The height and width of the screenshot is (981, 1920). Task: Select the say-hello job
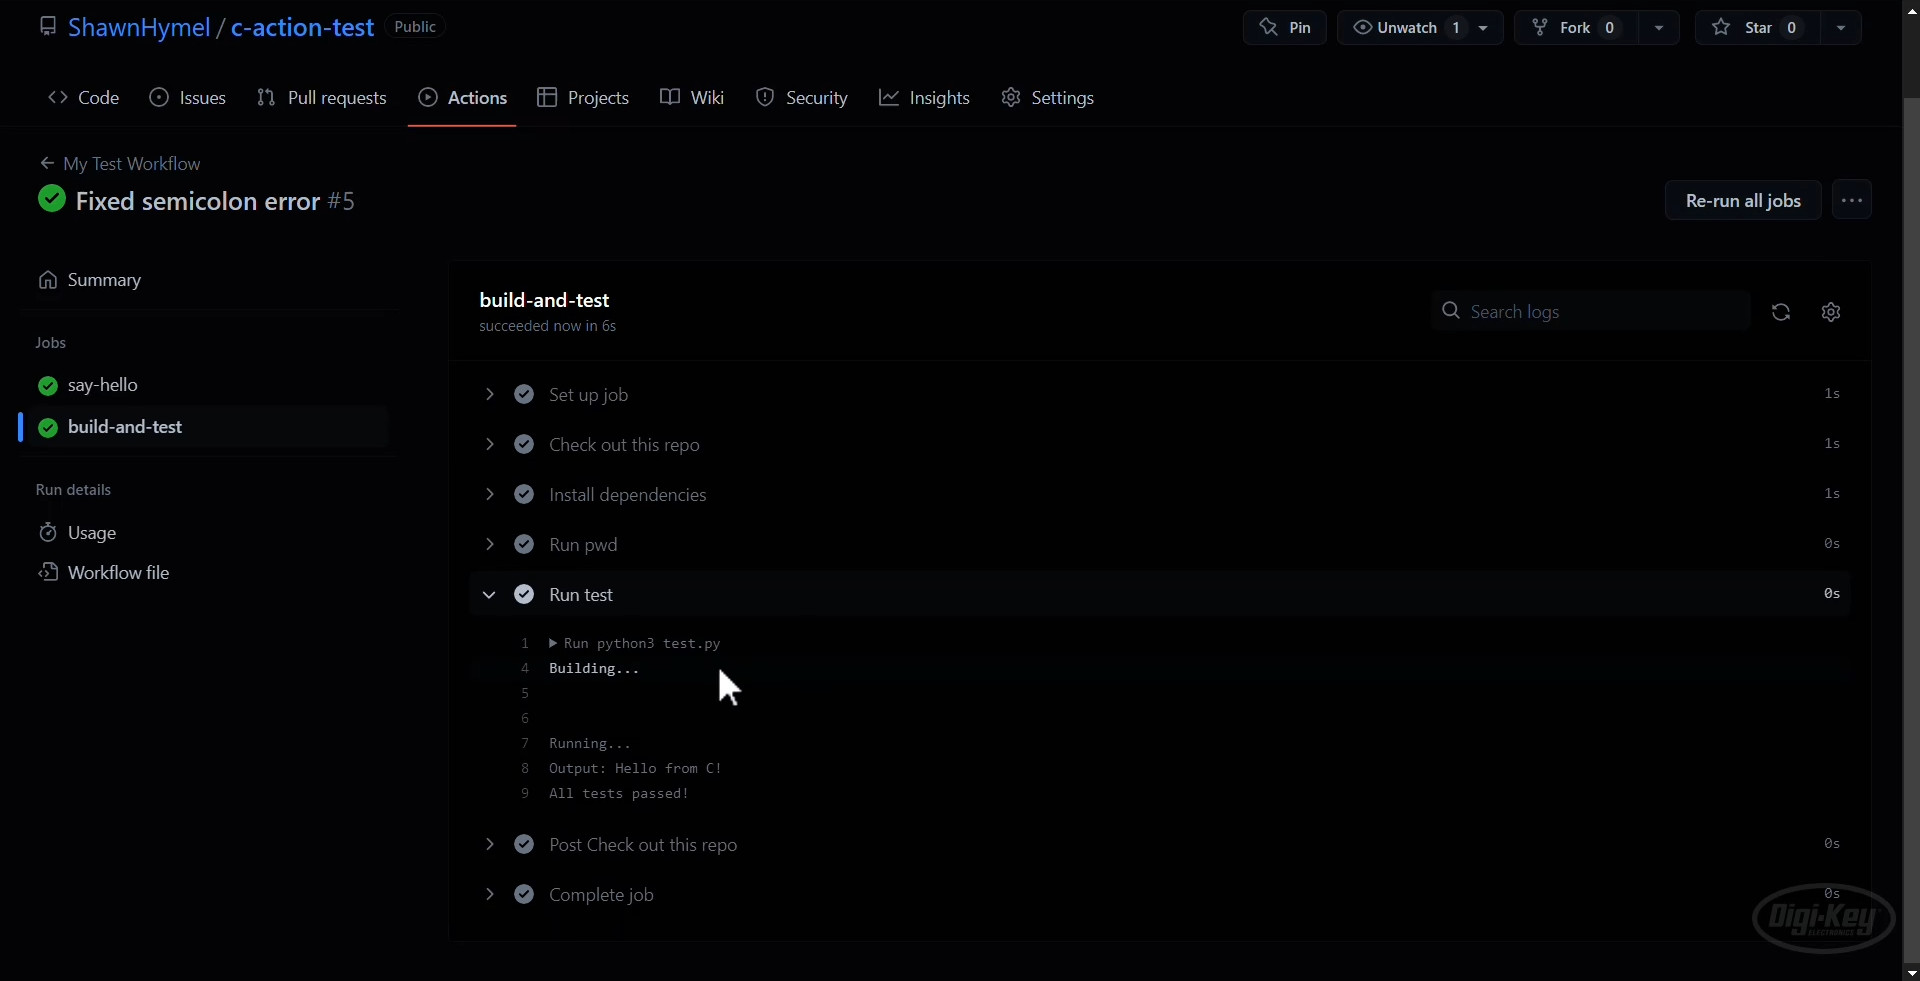click(x=103, y=385)
